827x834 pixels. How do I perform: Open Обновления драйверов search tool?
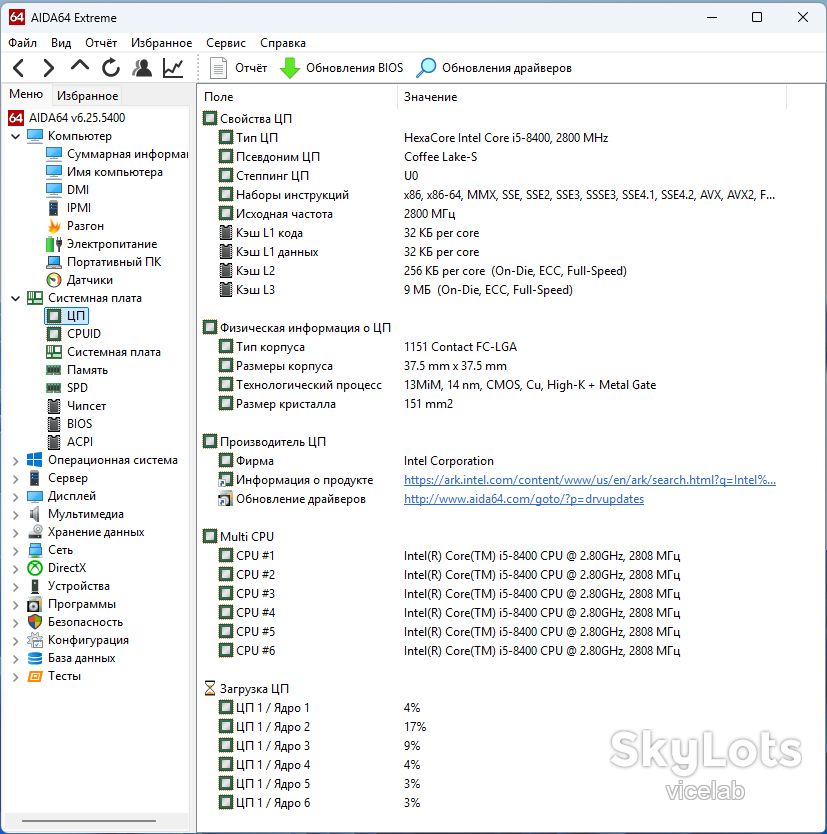(x=494, y=68)
